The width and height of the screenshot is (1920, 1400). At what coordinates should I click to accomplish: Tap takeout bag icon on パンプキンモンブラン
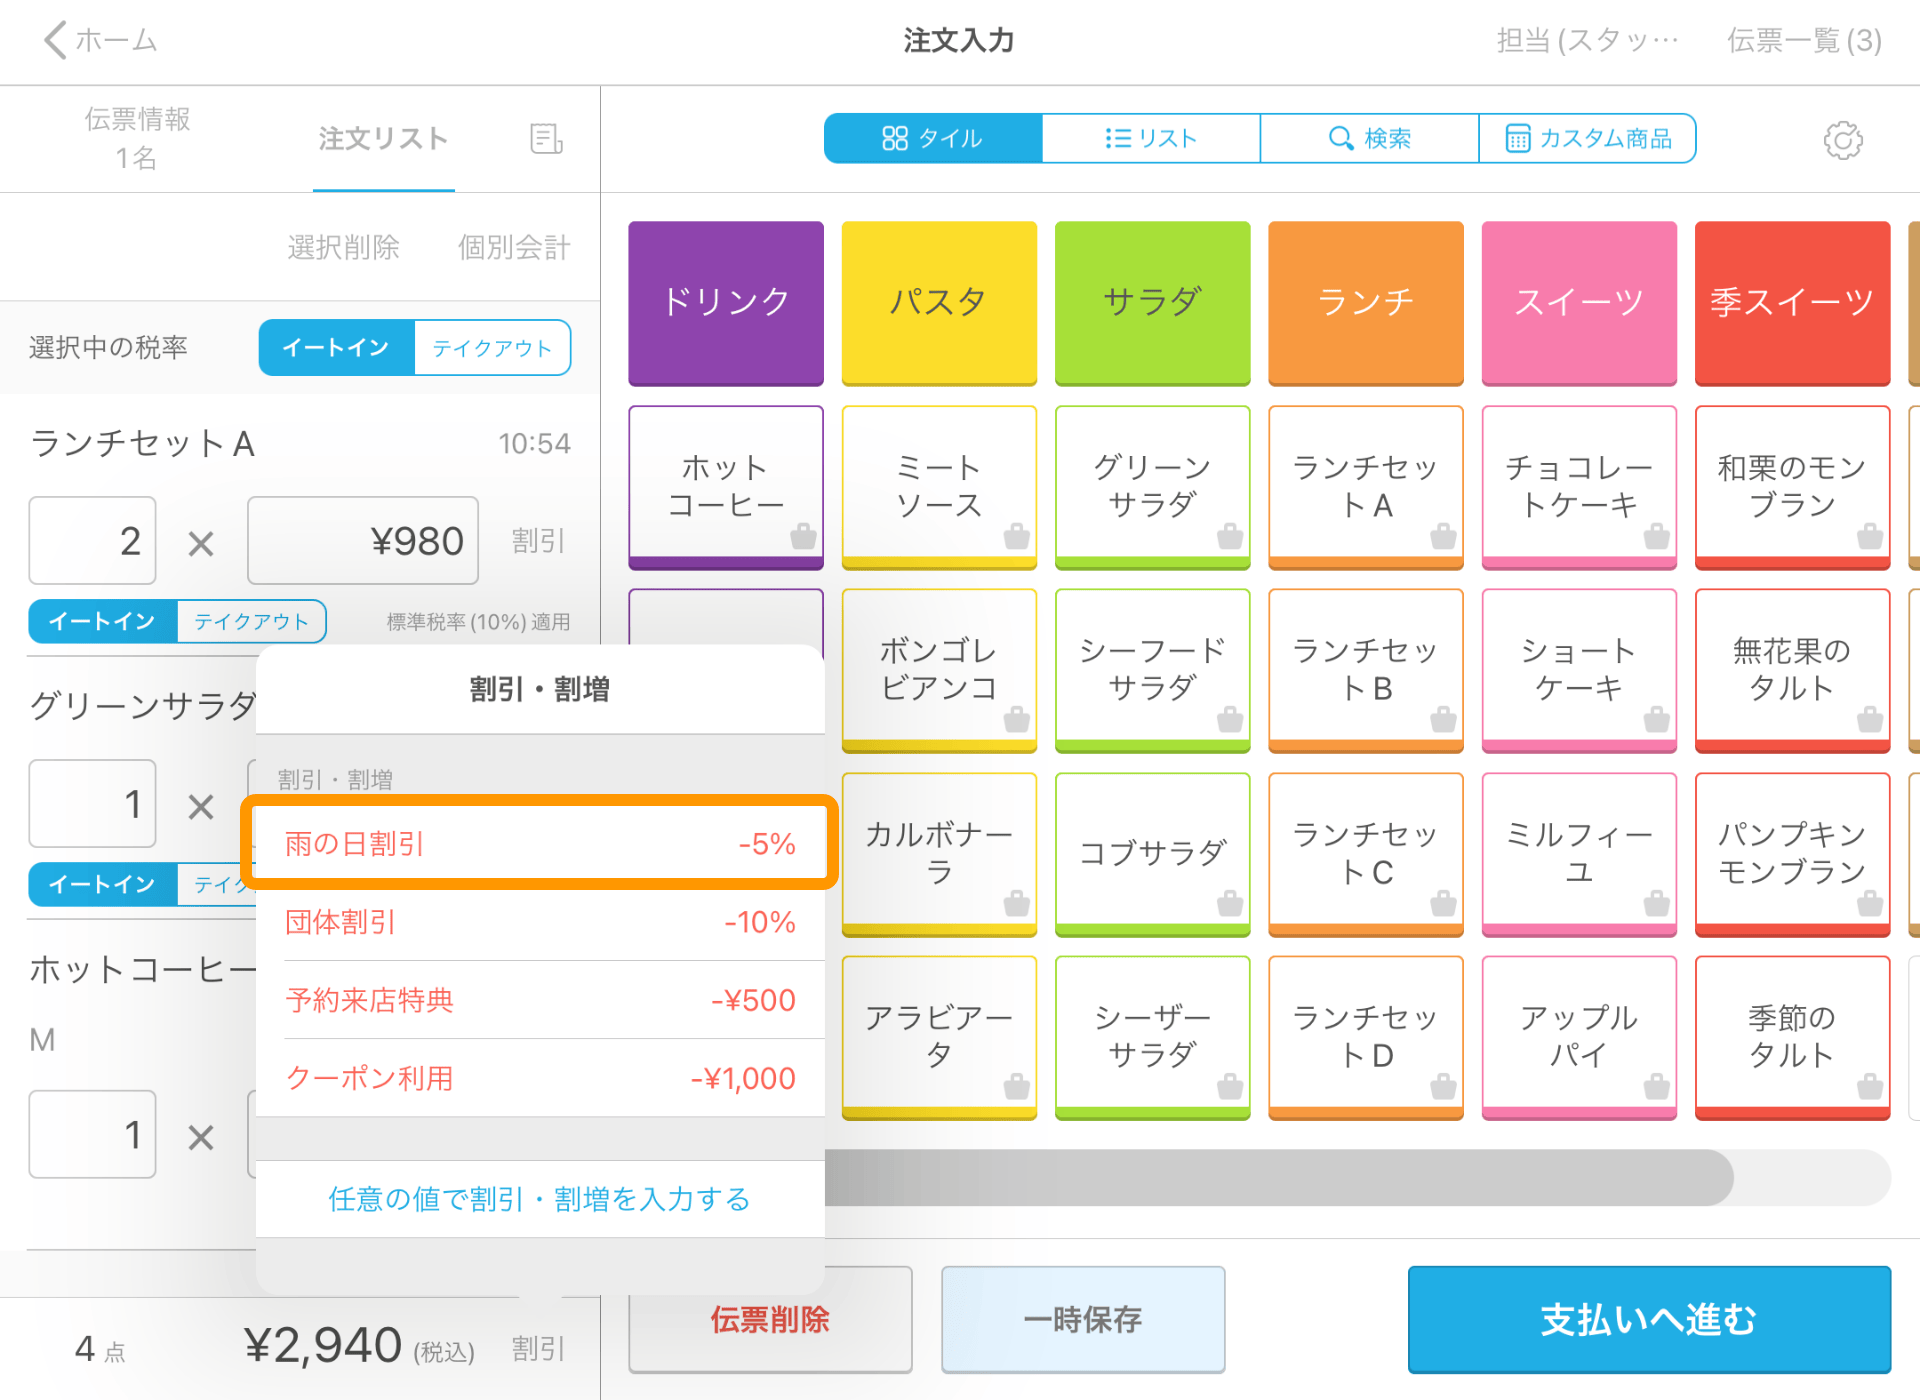[x=1870, y=904]
